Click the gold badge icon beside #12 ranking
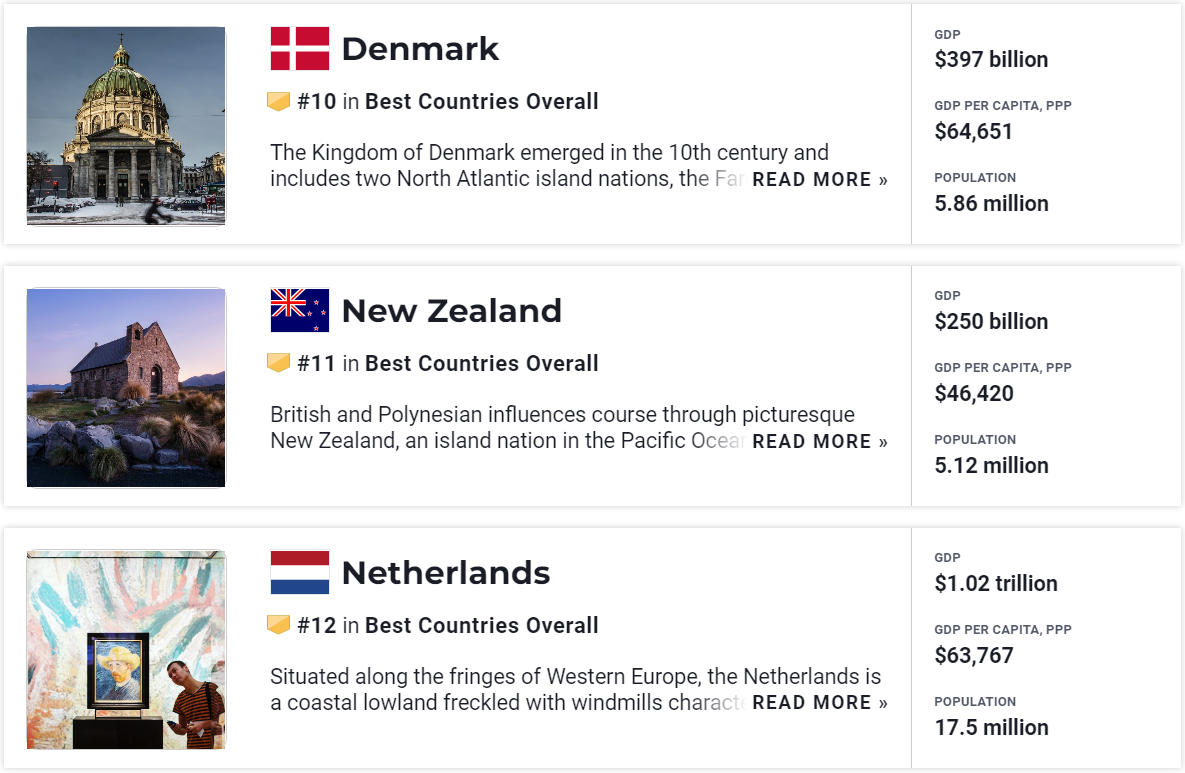This screenshot has width=1185, height=773. 279,626
